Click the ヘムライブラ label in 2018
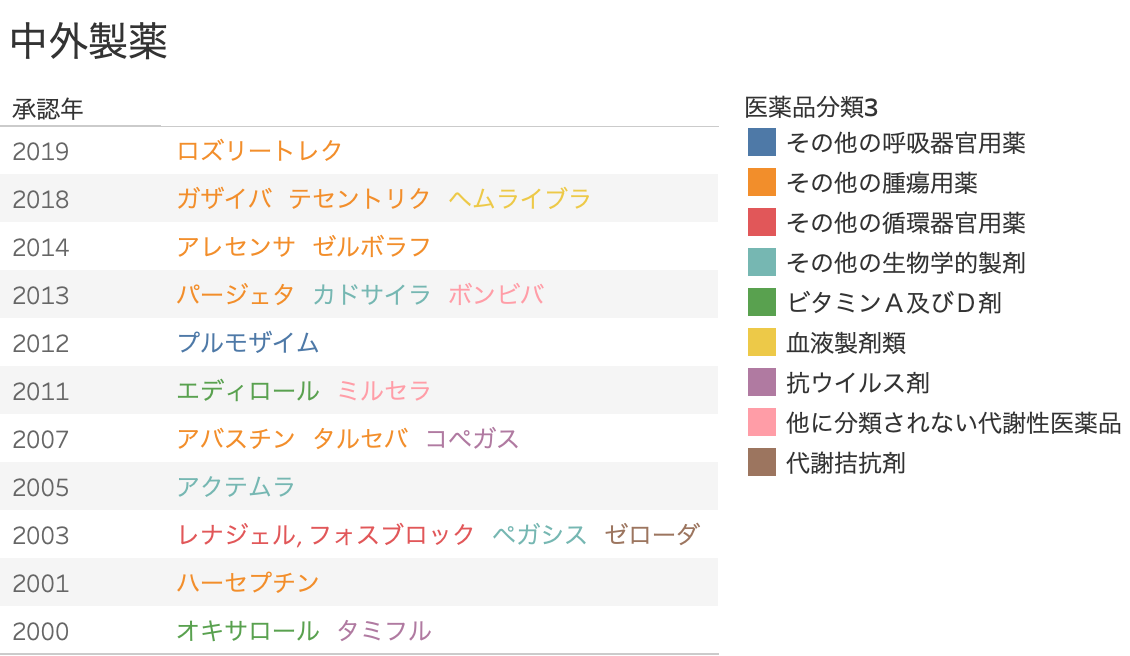1130x656 pixels. pyautogui.click(x=520, y=198)
